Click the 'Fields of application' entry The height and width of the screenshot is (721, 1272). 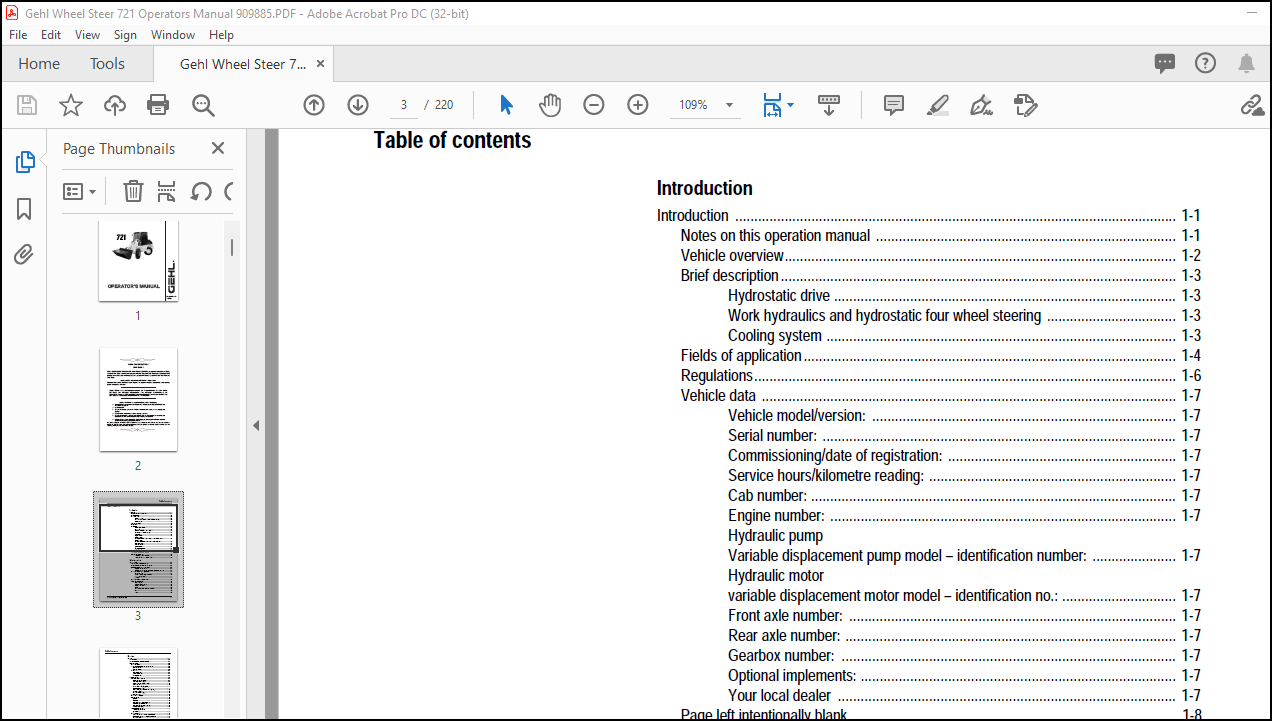click(741, 356)
